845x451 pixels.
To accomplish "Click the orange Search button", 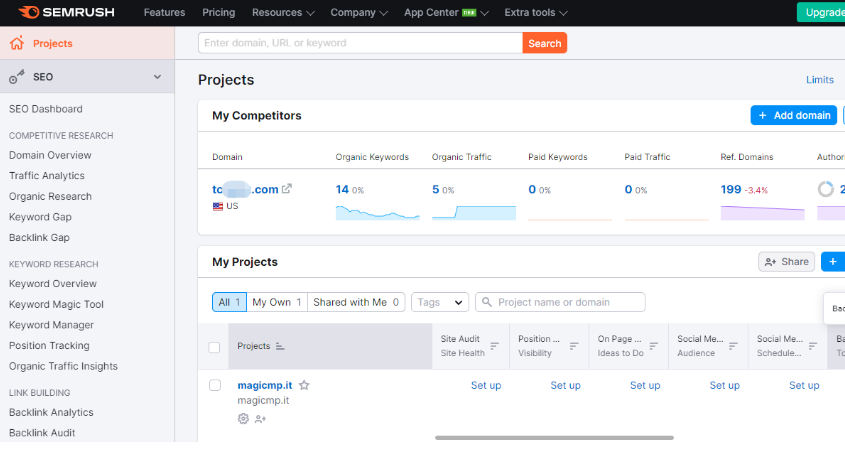I will point(544,43).
